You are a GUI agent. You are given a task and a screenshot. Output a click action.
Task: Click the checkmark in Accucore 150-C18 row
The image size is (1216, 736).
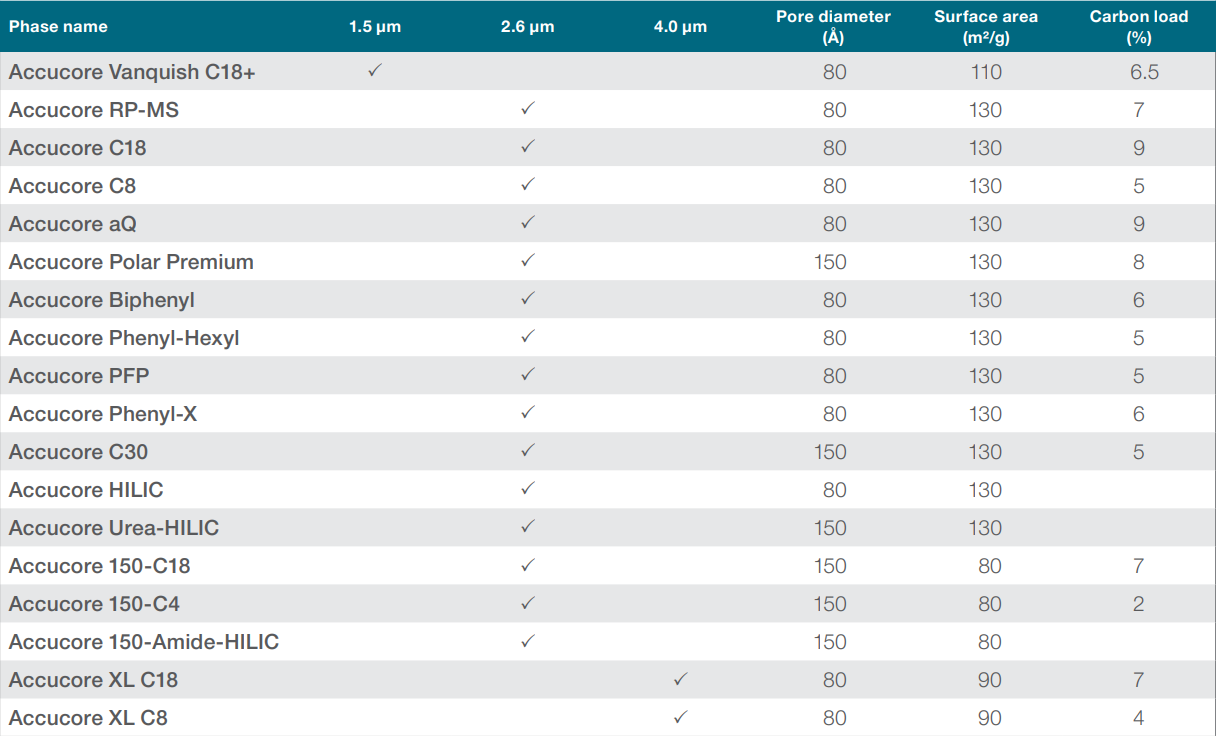pyautogui.click(x=528, y=565)
